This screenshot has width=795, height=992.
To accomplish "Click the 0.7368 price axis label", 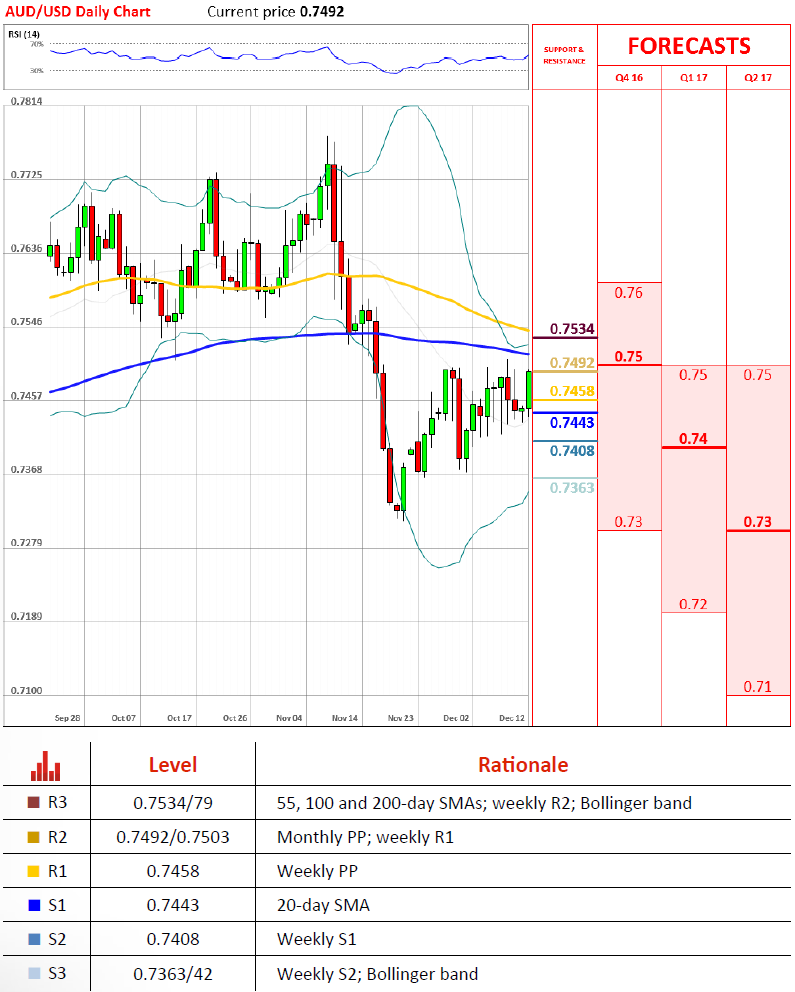I will (x=27, y=470).
